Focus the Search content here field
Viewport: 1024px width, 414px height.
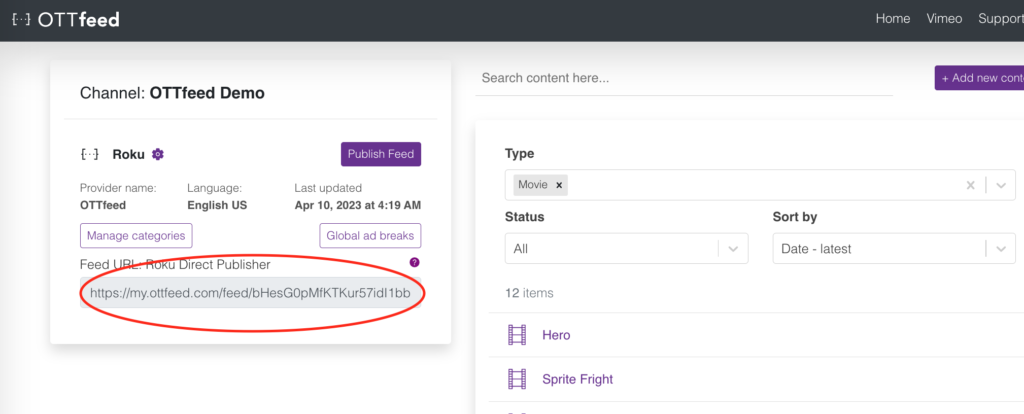point(684,78)
